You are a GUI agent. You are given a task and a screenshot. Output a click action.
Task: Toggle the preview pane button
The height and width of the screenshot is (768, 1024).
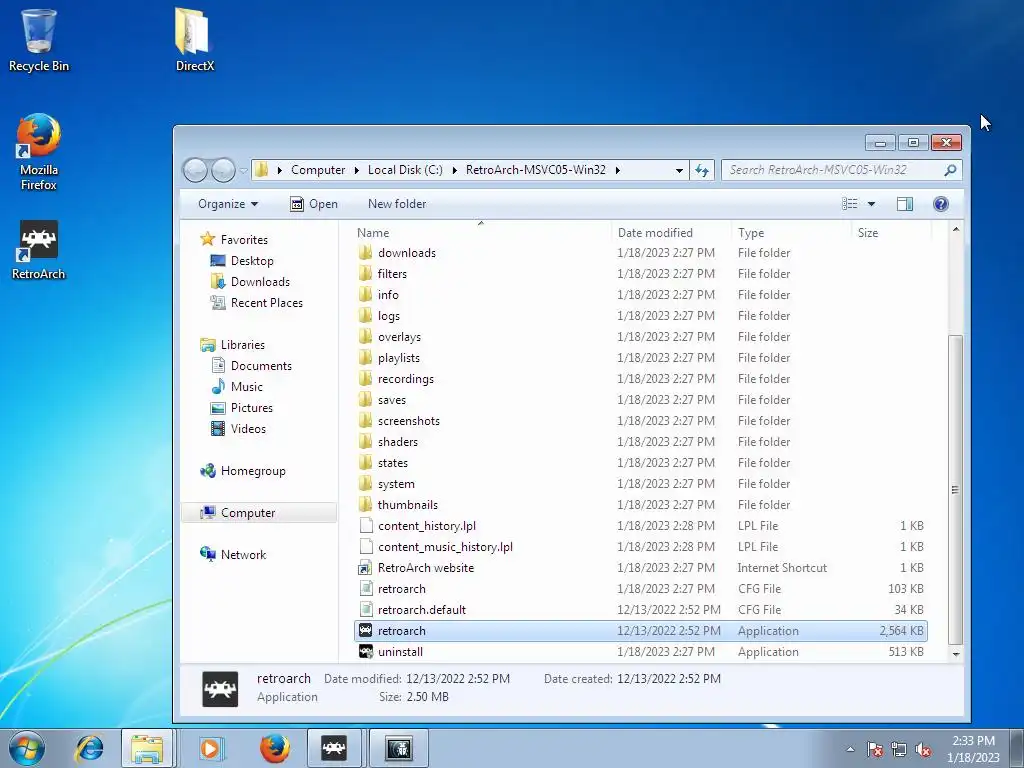904,204
